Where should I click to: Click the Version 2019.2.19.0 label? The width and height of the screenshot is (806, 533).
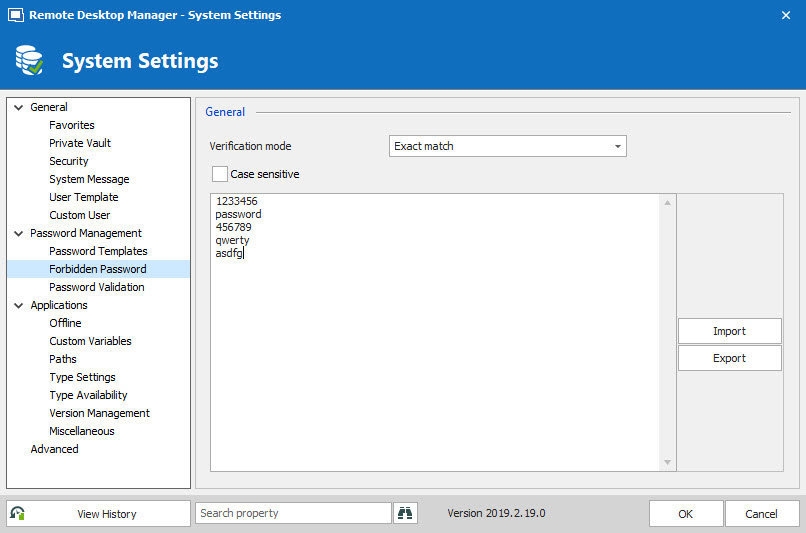tap(496, 513)
